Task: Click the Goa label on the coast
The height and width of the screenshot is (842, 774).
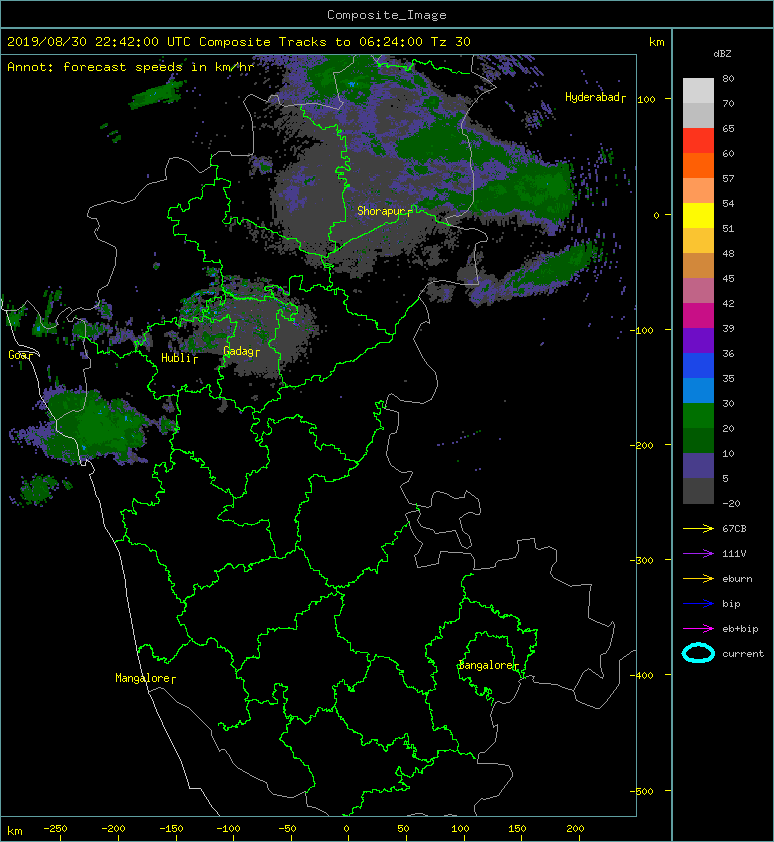Action: 20,355
